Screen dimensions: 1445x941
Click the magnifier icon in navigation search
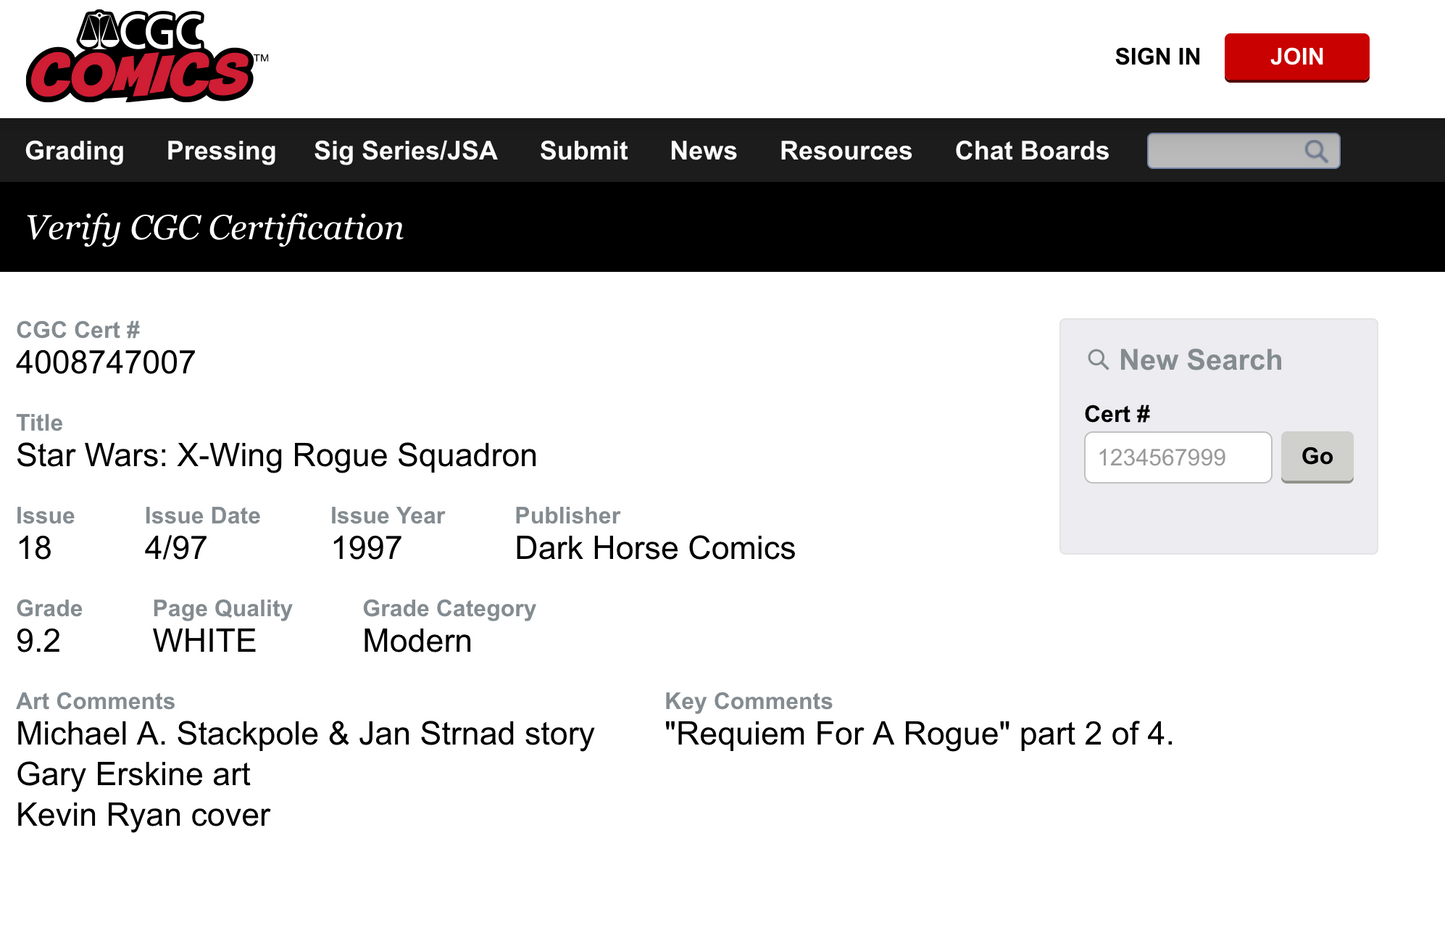(1316, 151)
